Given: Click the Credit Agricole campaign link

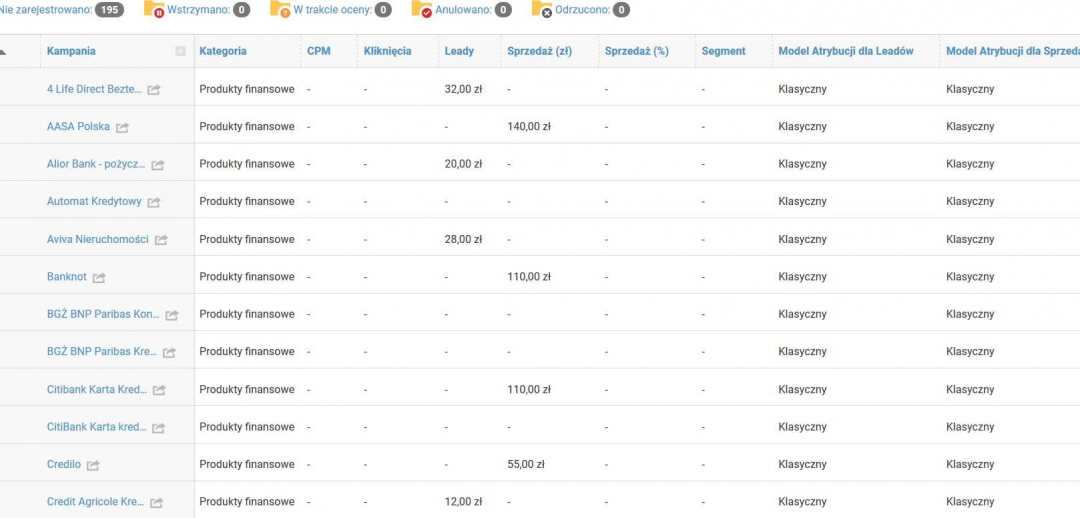Looking at the screenshot, I should pos(95,502).
